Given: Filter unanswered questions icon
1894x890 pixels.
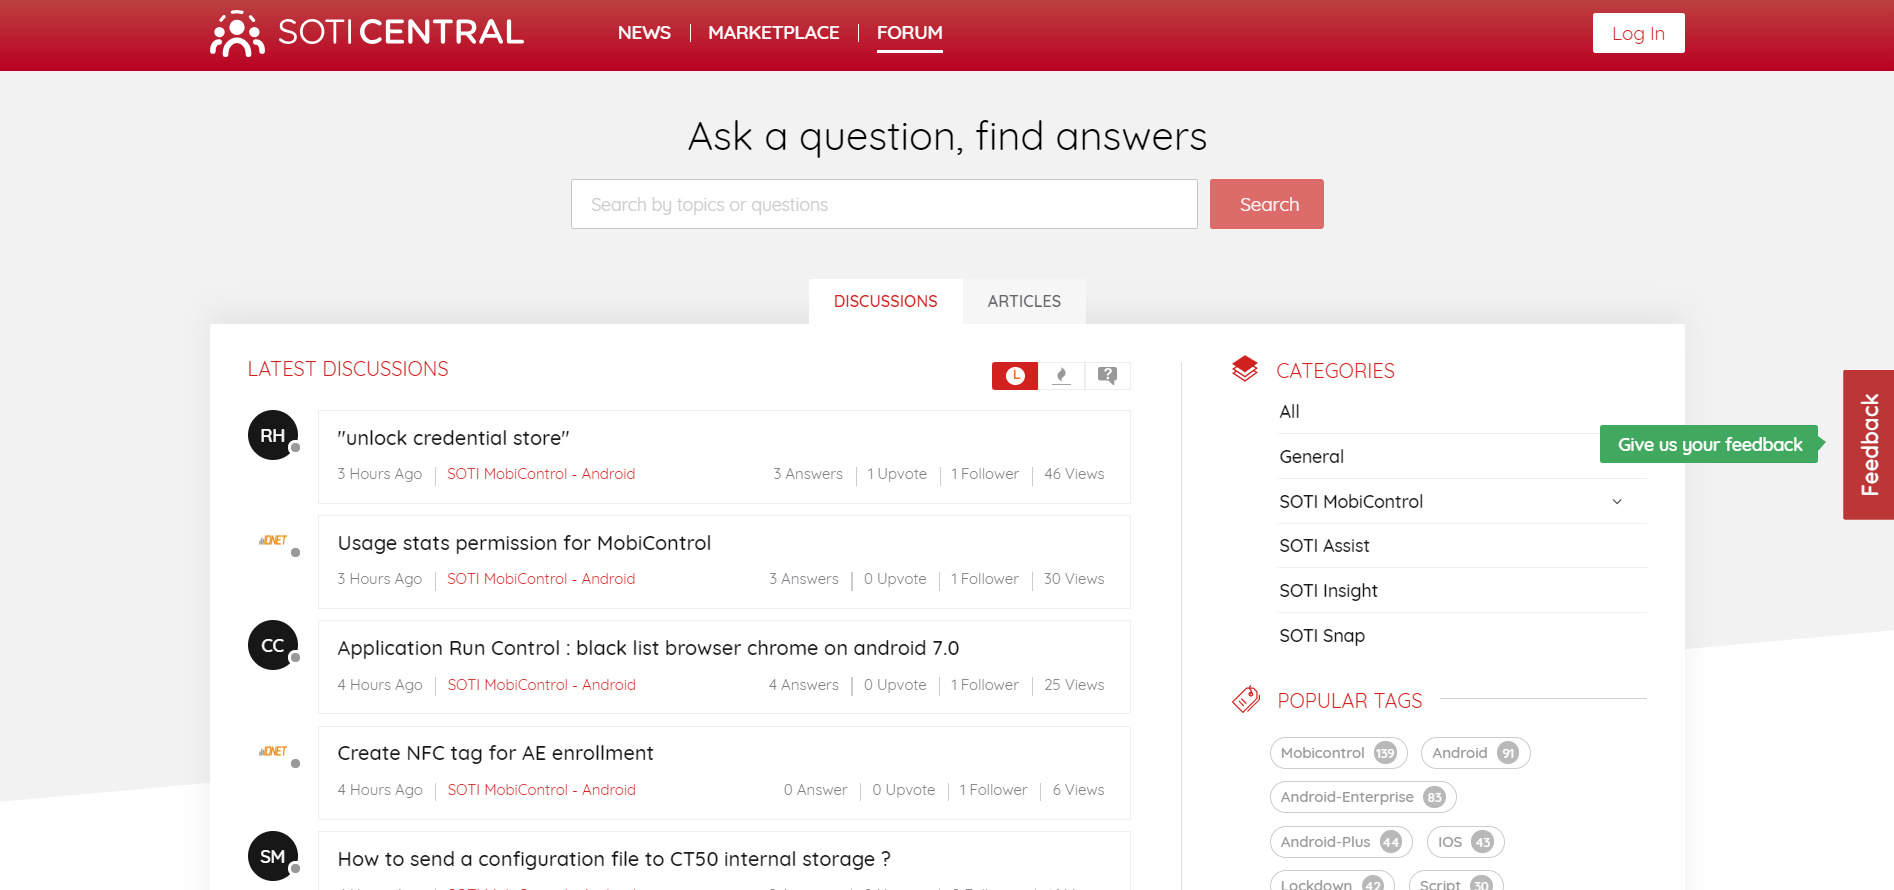Looking at the screenshot, I should [1107, 376].
